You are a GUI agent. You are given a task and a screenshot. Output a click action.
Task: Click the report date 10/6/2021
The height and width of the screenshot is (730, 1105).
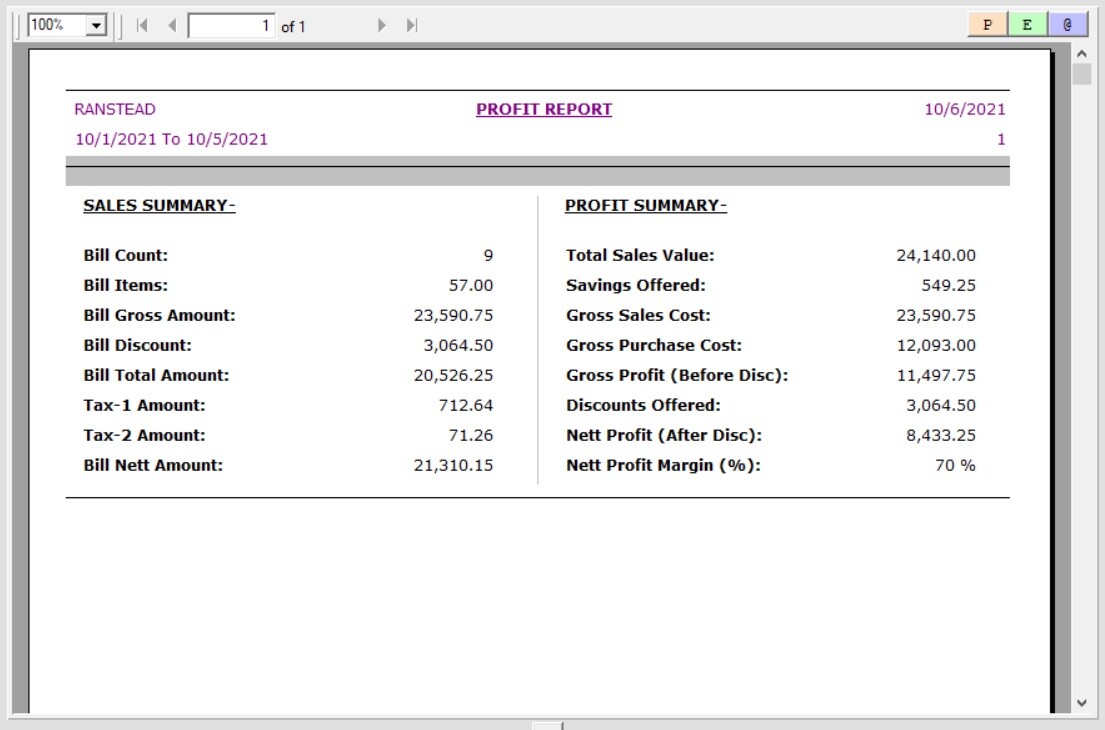[965, 109]
